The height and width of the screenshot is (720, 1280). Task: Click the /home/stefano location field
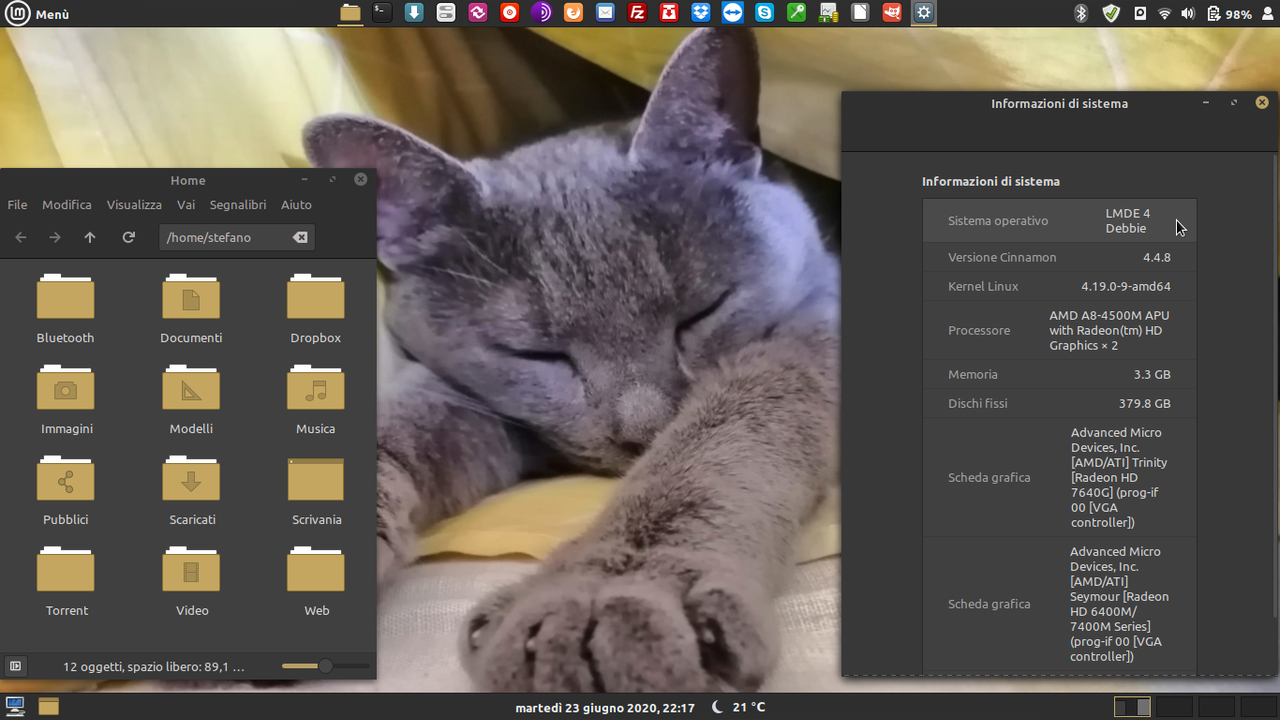click(x=236, y=237)
